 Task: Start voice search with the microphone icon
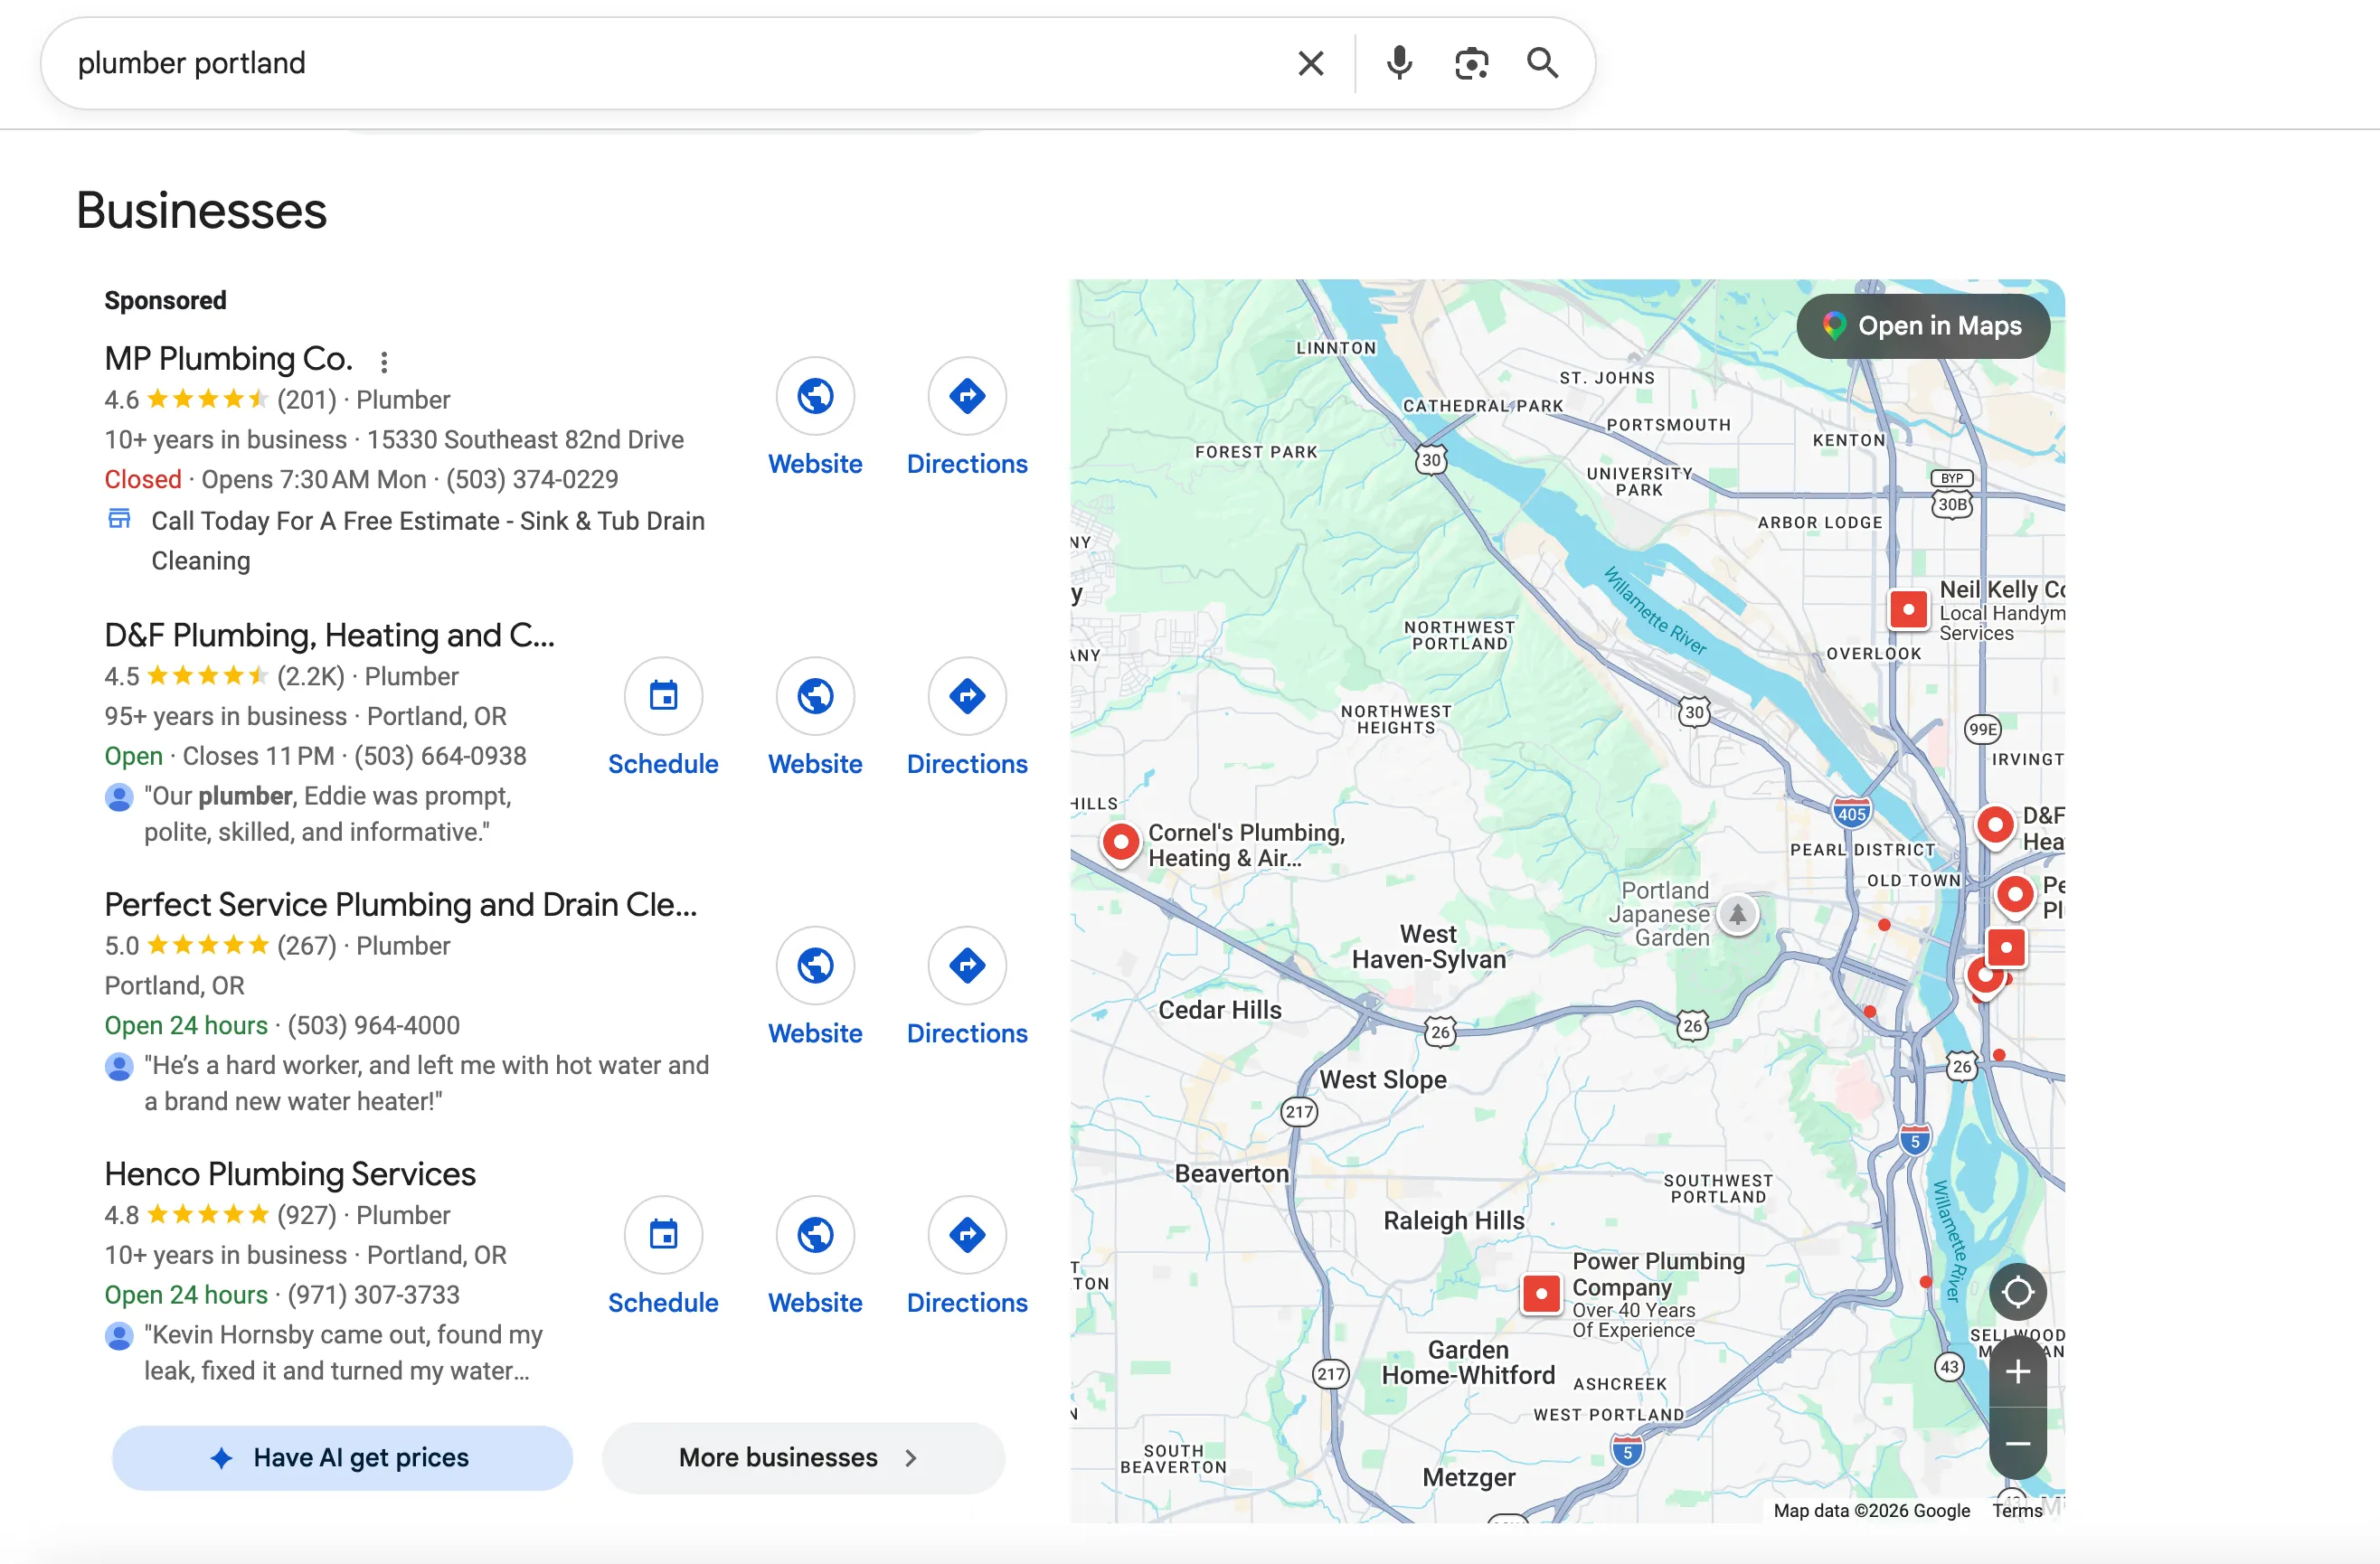[1399, 63]
